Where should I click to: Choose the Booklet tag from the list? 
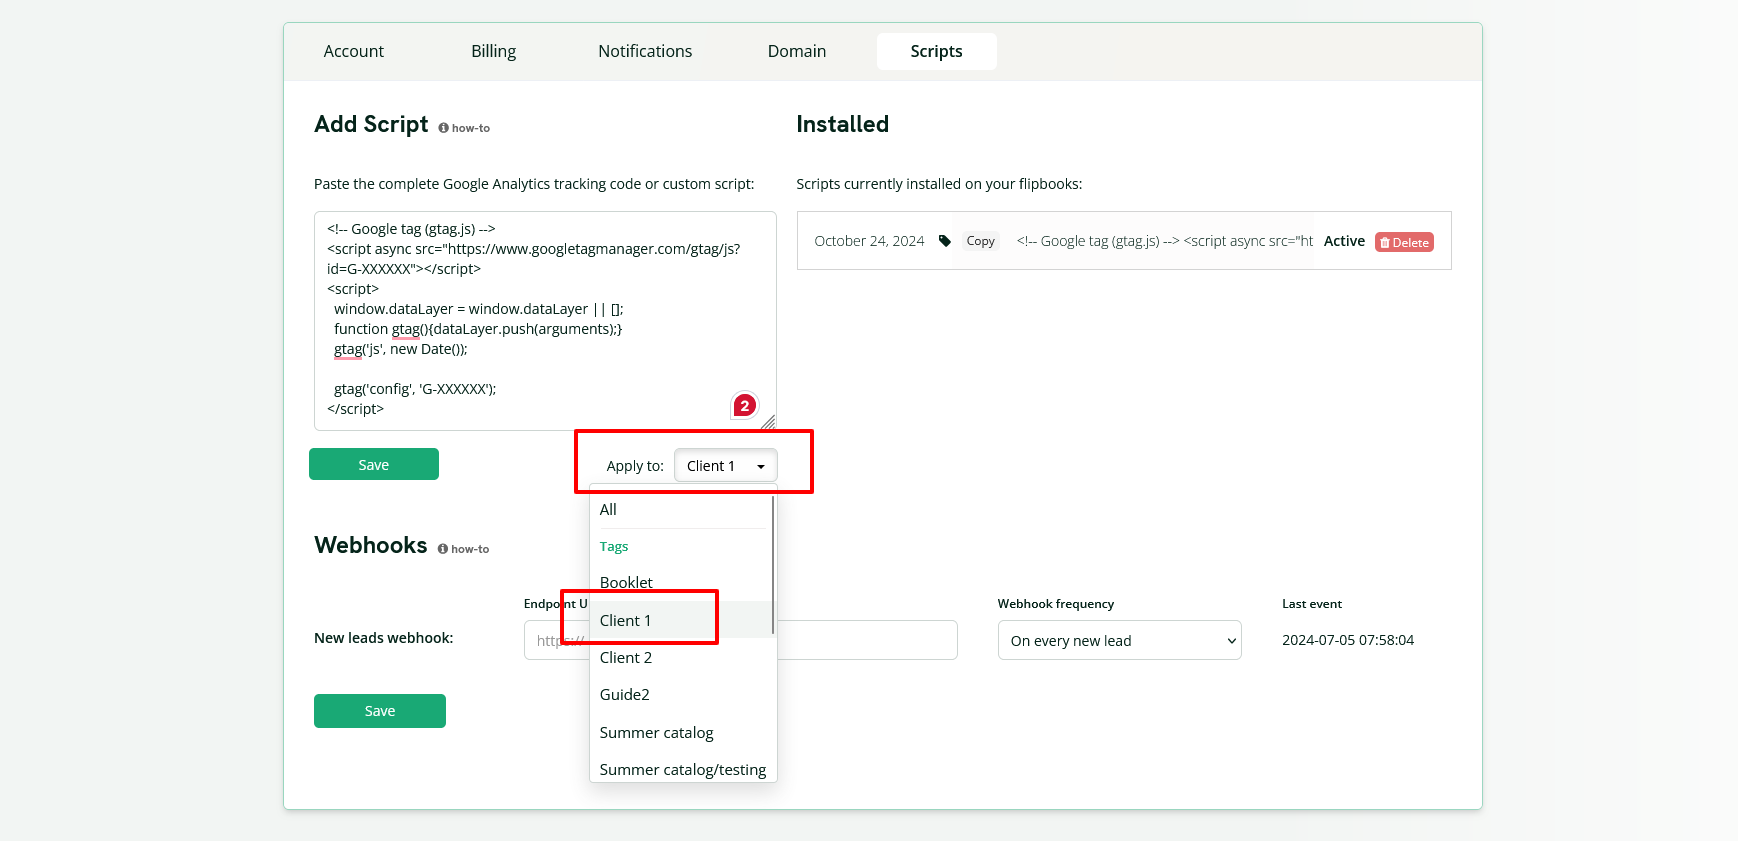626,582
